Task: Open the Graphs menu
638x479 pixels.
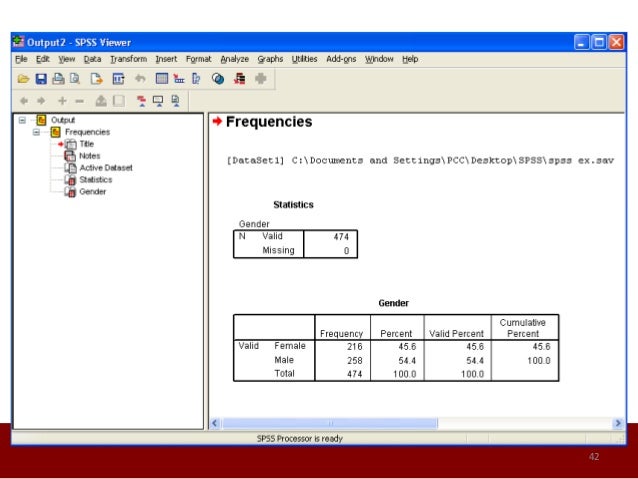Action: [270, 59]
